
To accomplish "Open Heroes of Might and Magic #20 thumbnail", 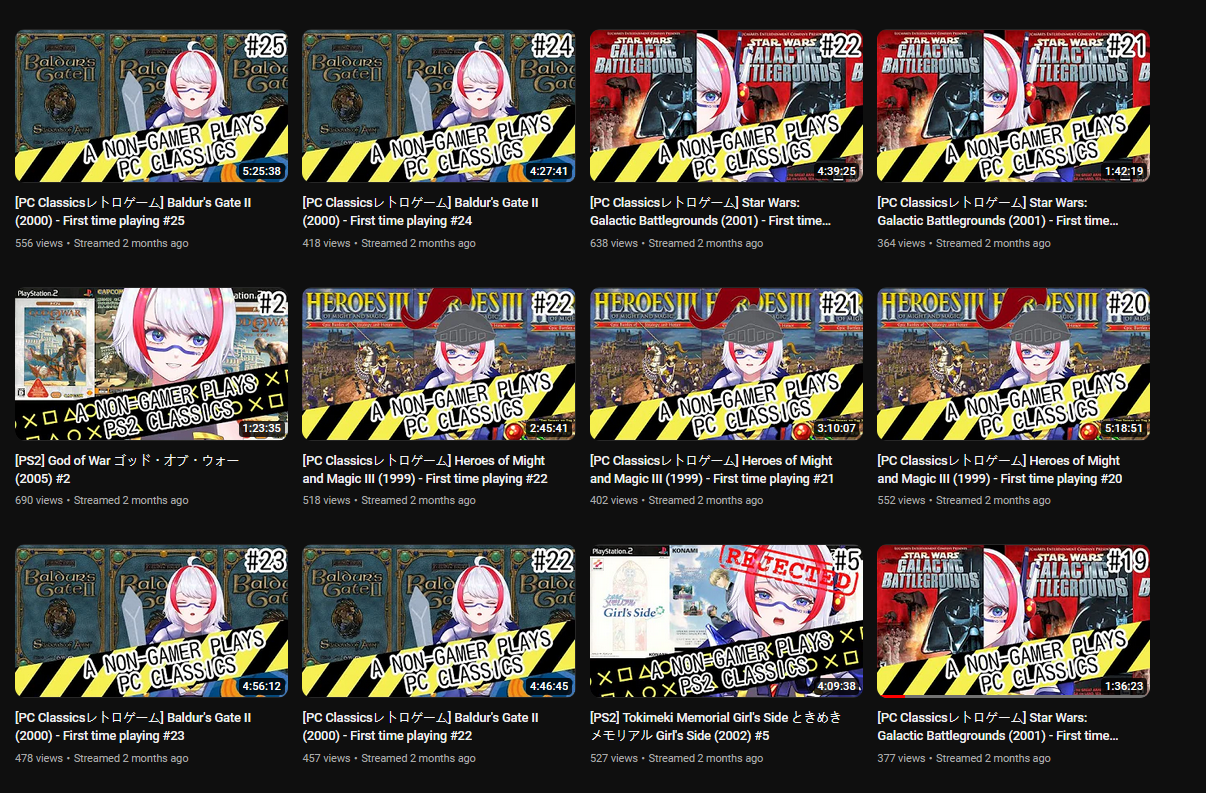I will click(x=1013, y=364).
